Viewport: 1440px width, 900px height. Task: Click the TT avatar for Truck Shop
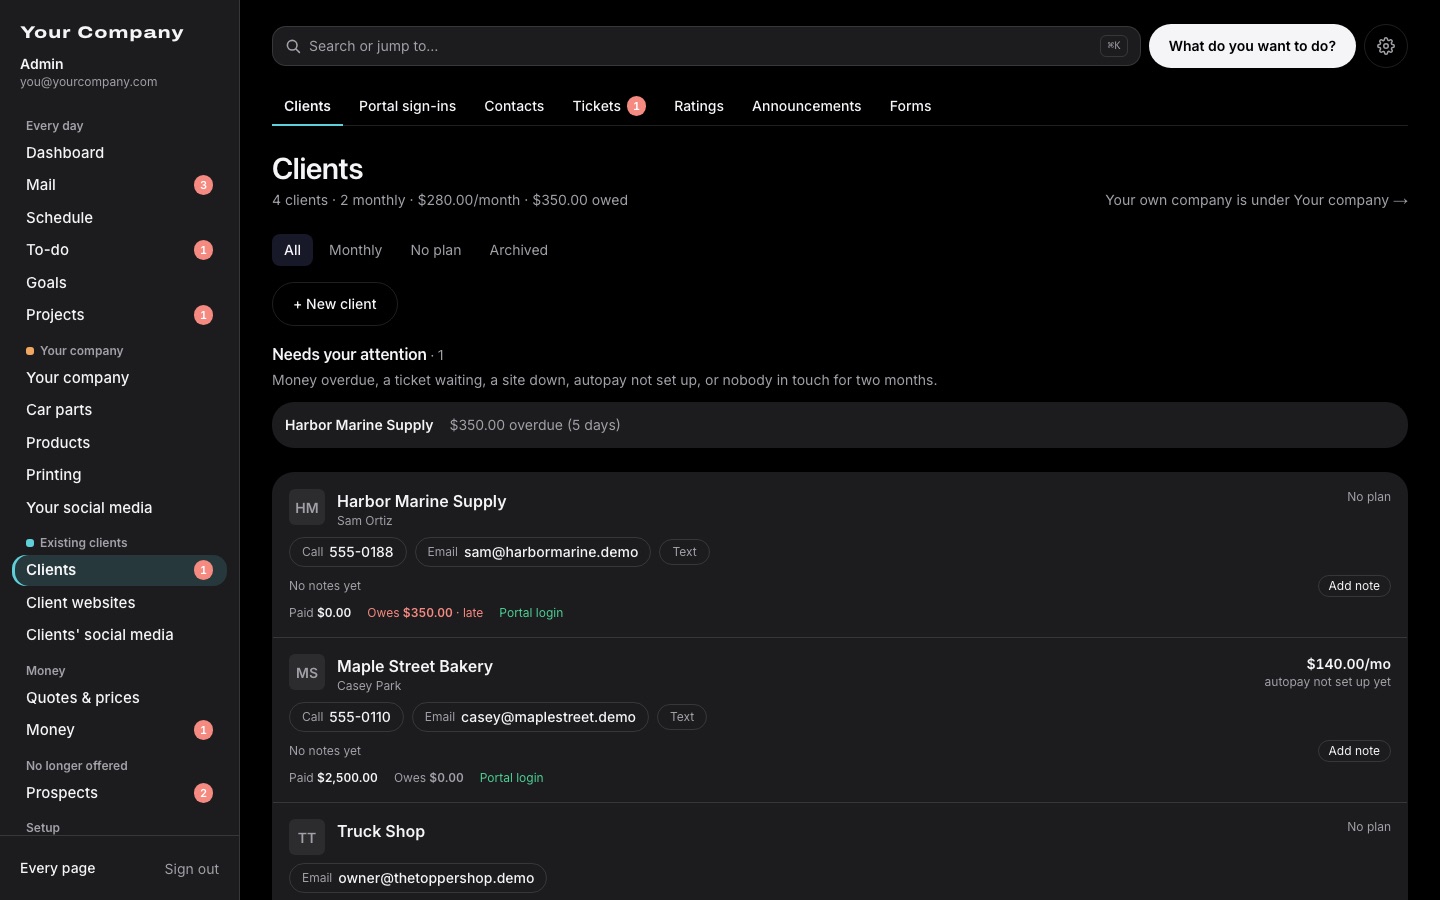307,838
